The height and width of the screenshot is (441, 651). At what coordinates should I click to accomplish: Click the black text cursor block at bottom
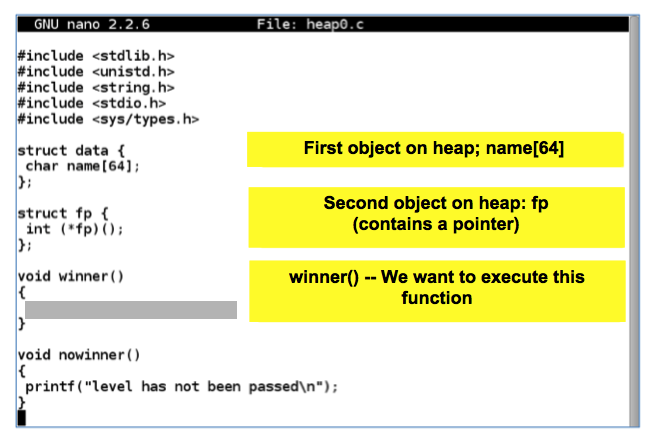(x=22, y=417)
